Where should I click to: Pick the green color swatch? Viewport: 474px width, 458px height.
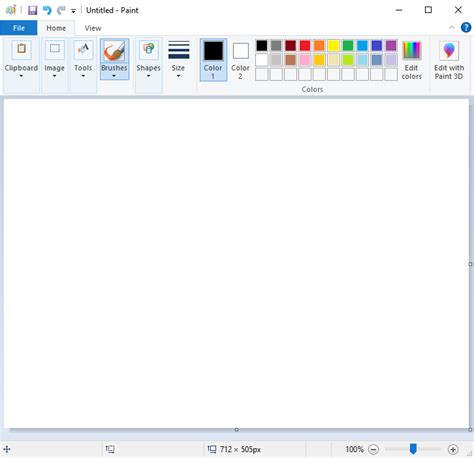pos(348,45)
